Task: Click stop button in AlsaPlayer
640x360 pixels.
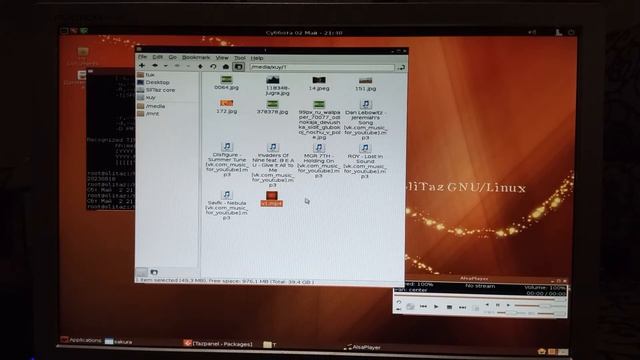Action: [x=449, y=307]
